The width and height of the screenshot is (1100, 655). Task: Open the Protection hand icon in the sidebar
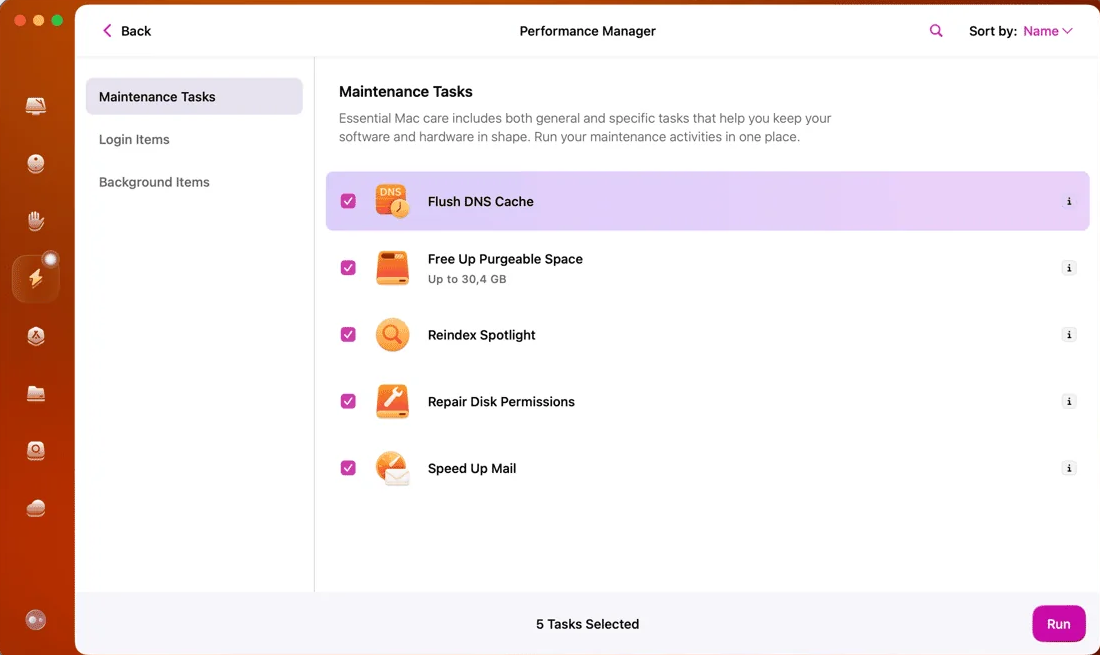tap(36, 221)
